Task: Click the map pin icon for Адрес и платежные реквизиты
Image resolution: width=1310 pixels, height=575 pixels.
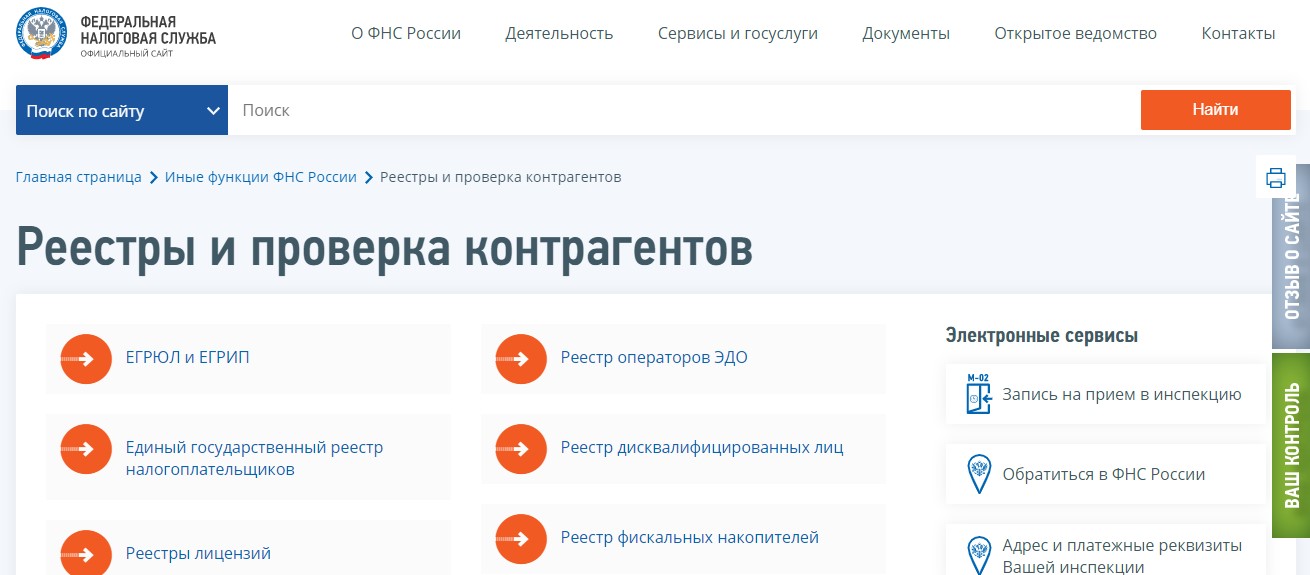Action: click(978, 555)
